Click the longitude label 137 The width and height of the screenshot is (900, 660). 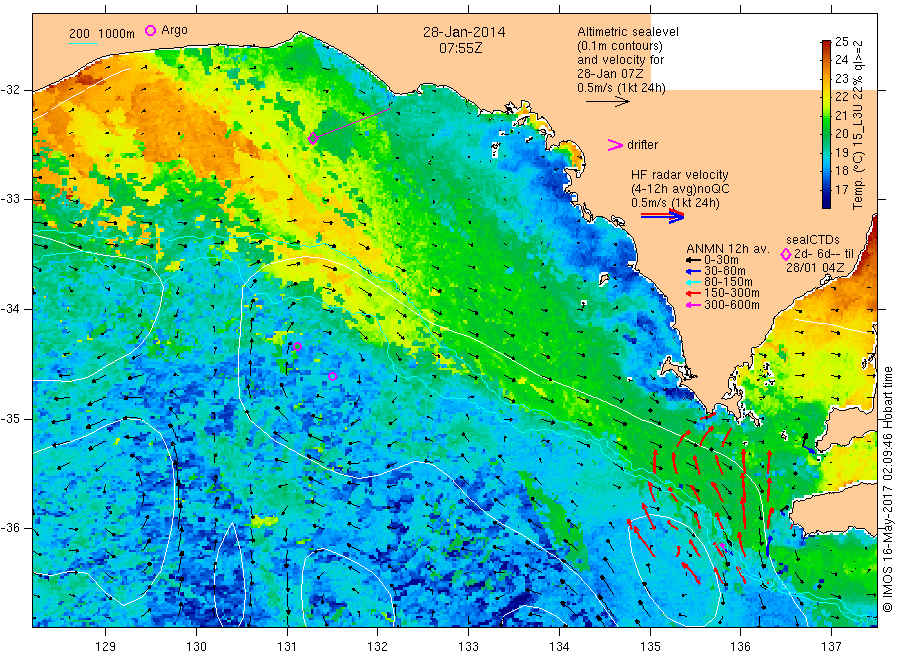point(831,647)
